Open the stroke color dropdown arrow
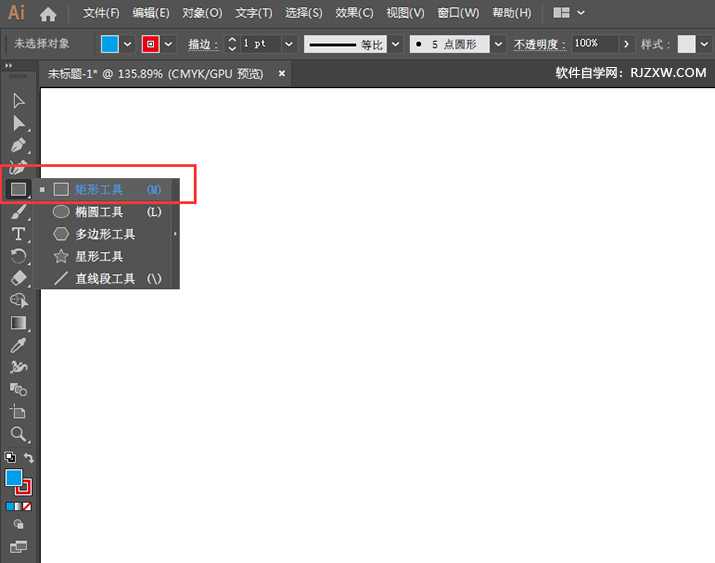 tap(168, 44)
